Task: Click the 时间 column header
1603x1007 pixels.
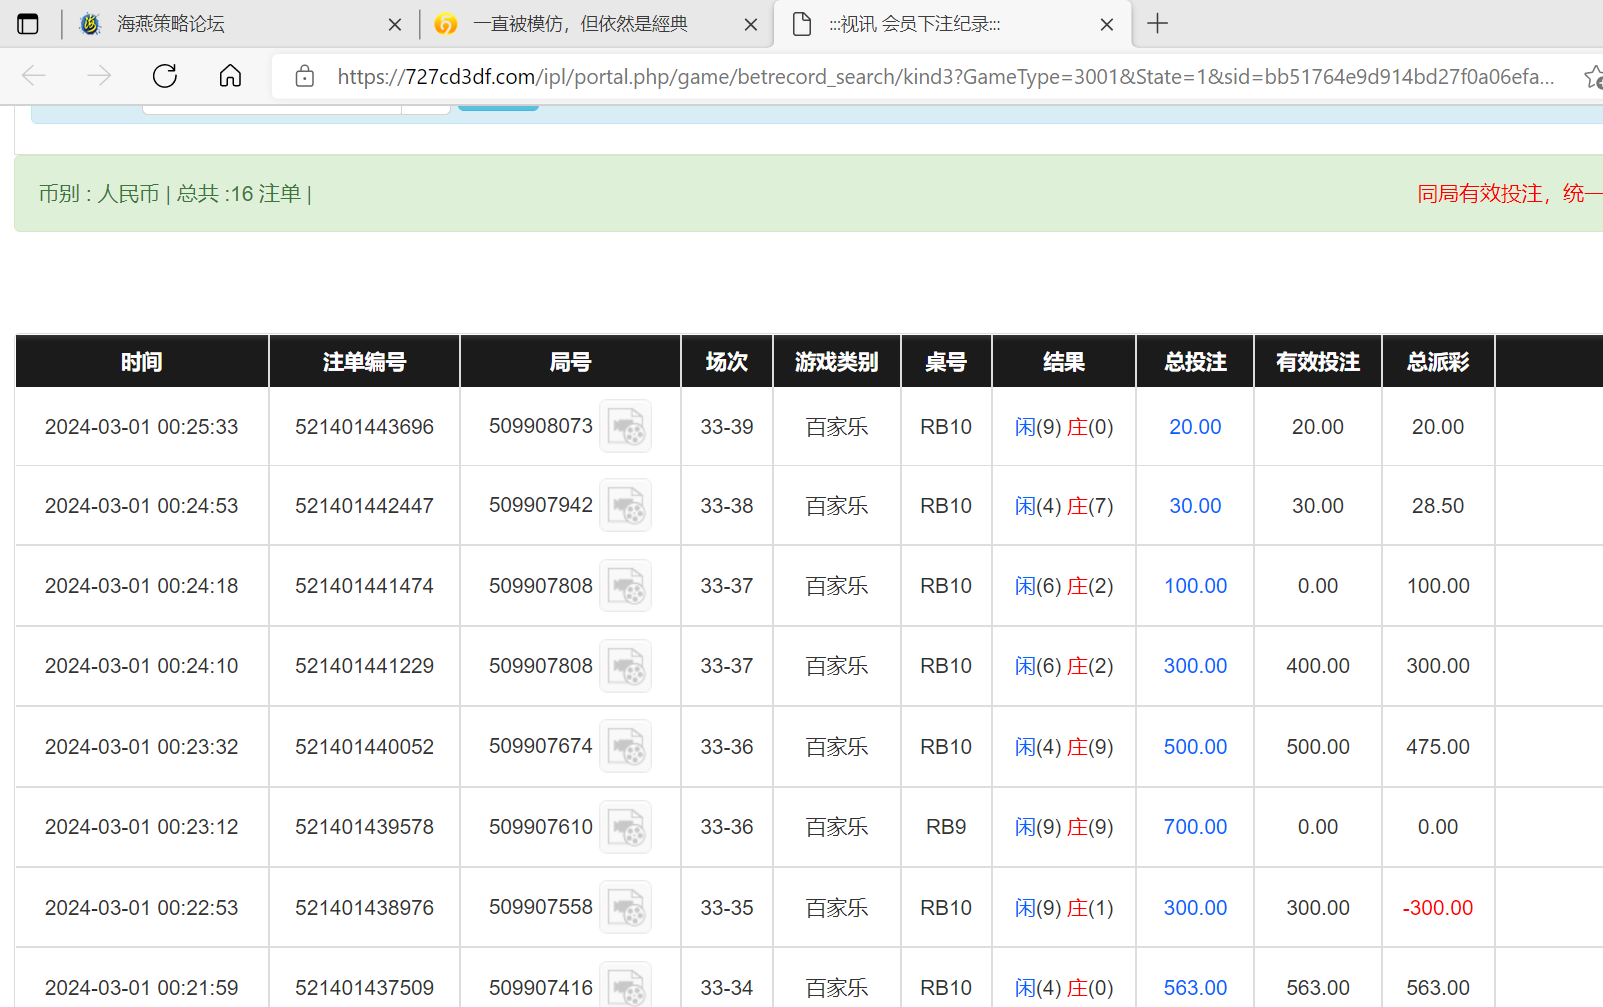Action: 142,362
